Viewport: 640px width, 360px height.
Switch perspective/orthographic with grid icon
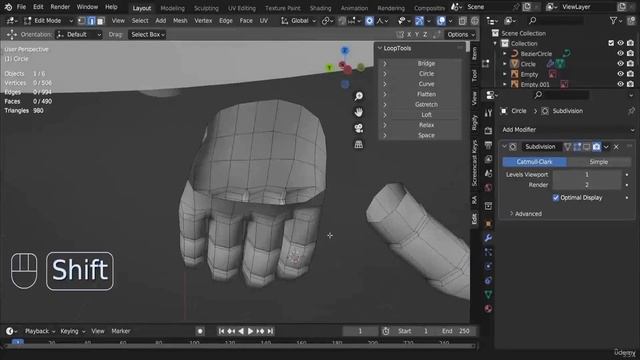point(359,144)
